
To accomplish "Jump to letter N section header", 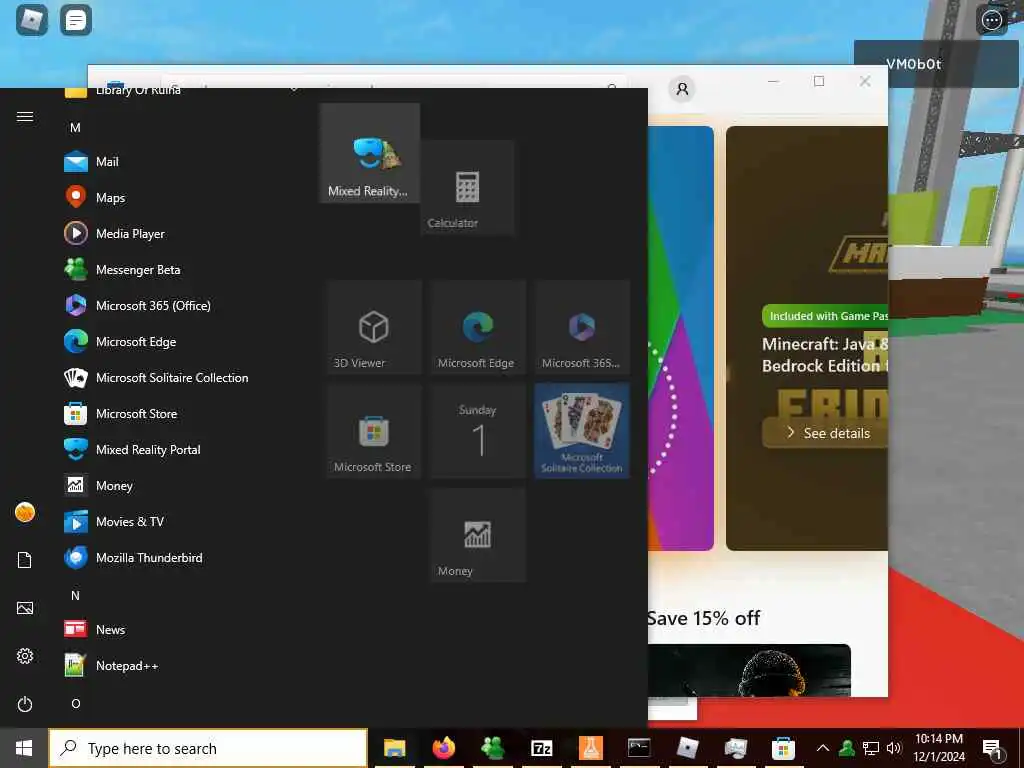I will pos(76,596).
